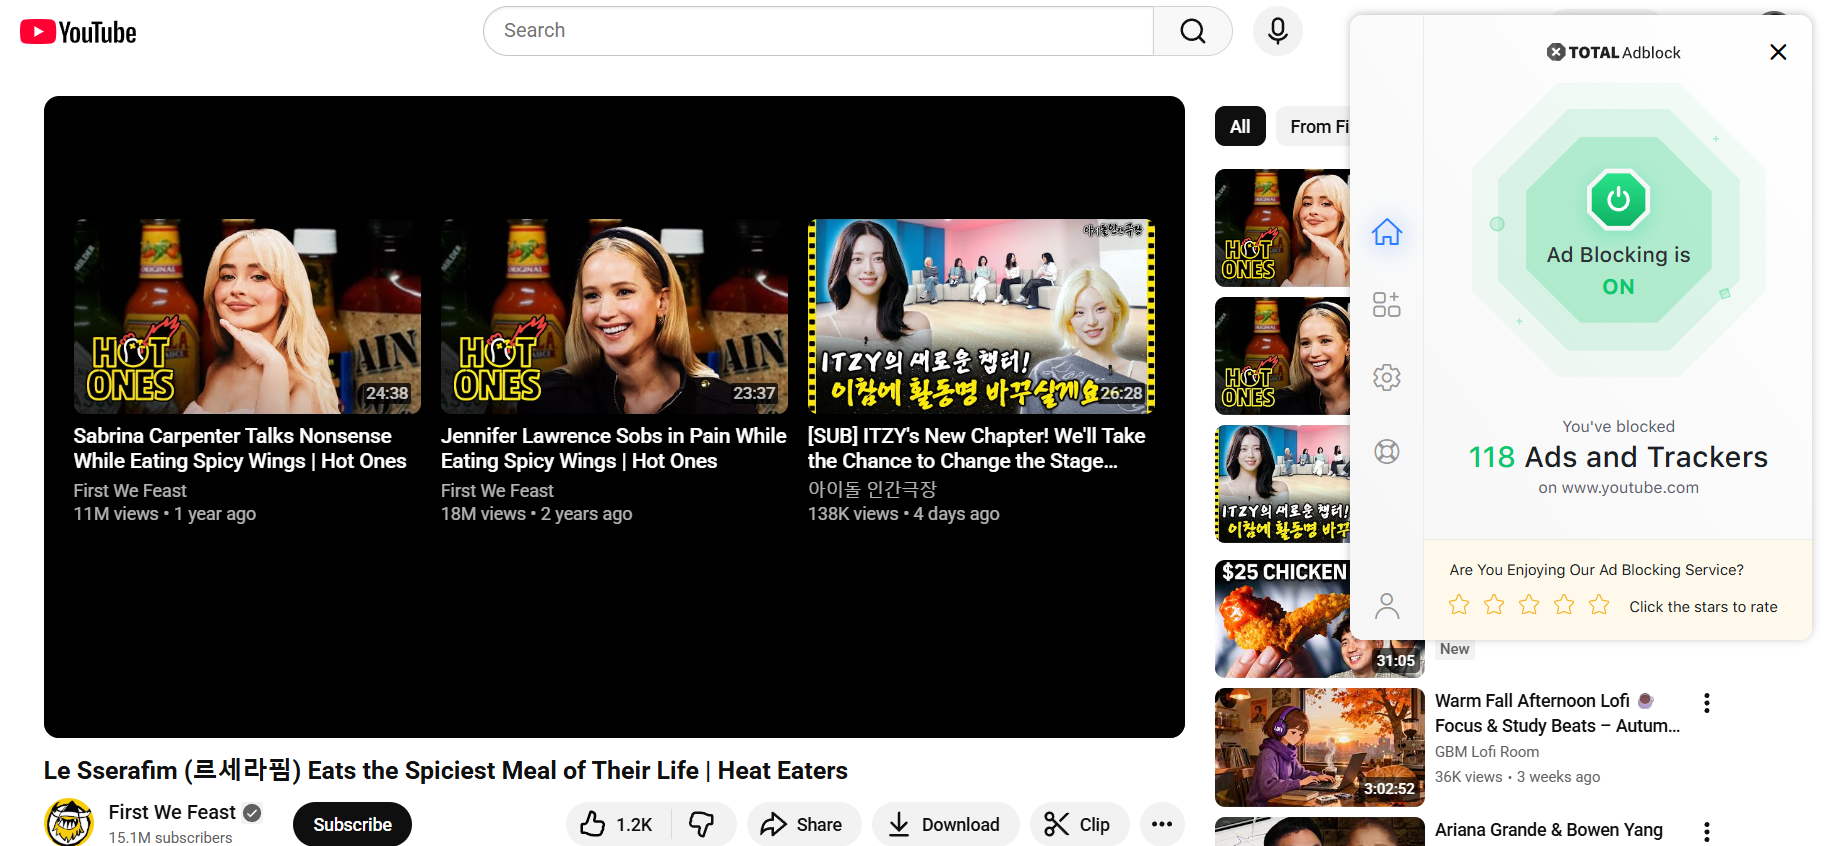Open the First We Feast channel name

[x=172, y=812]
